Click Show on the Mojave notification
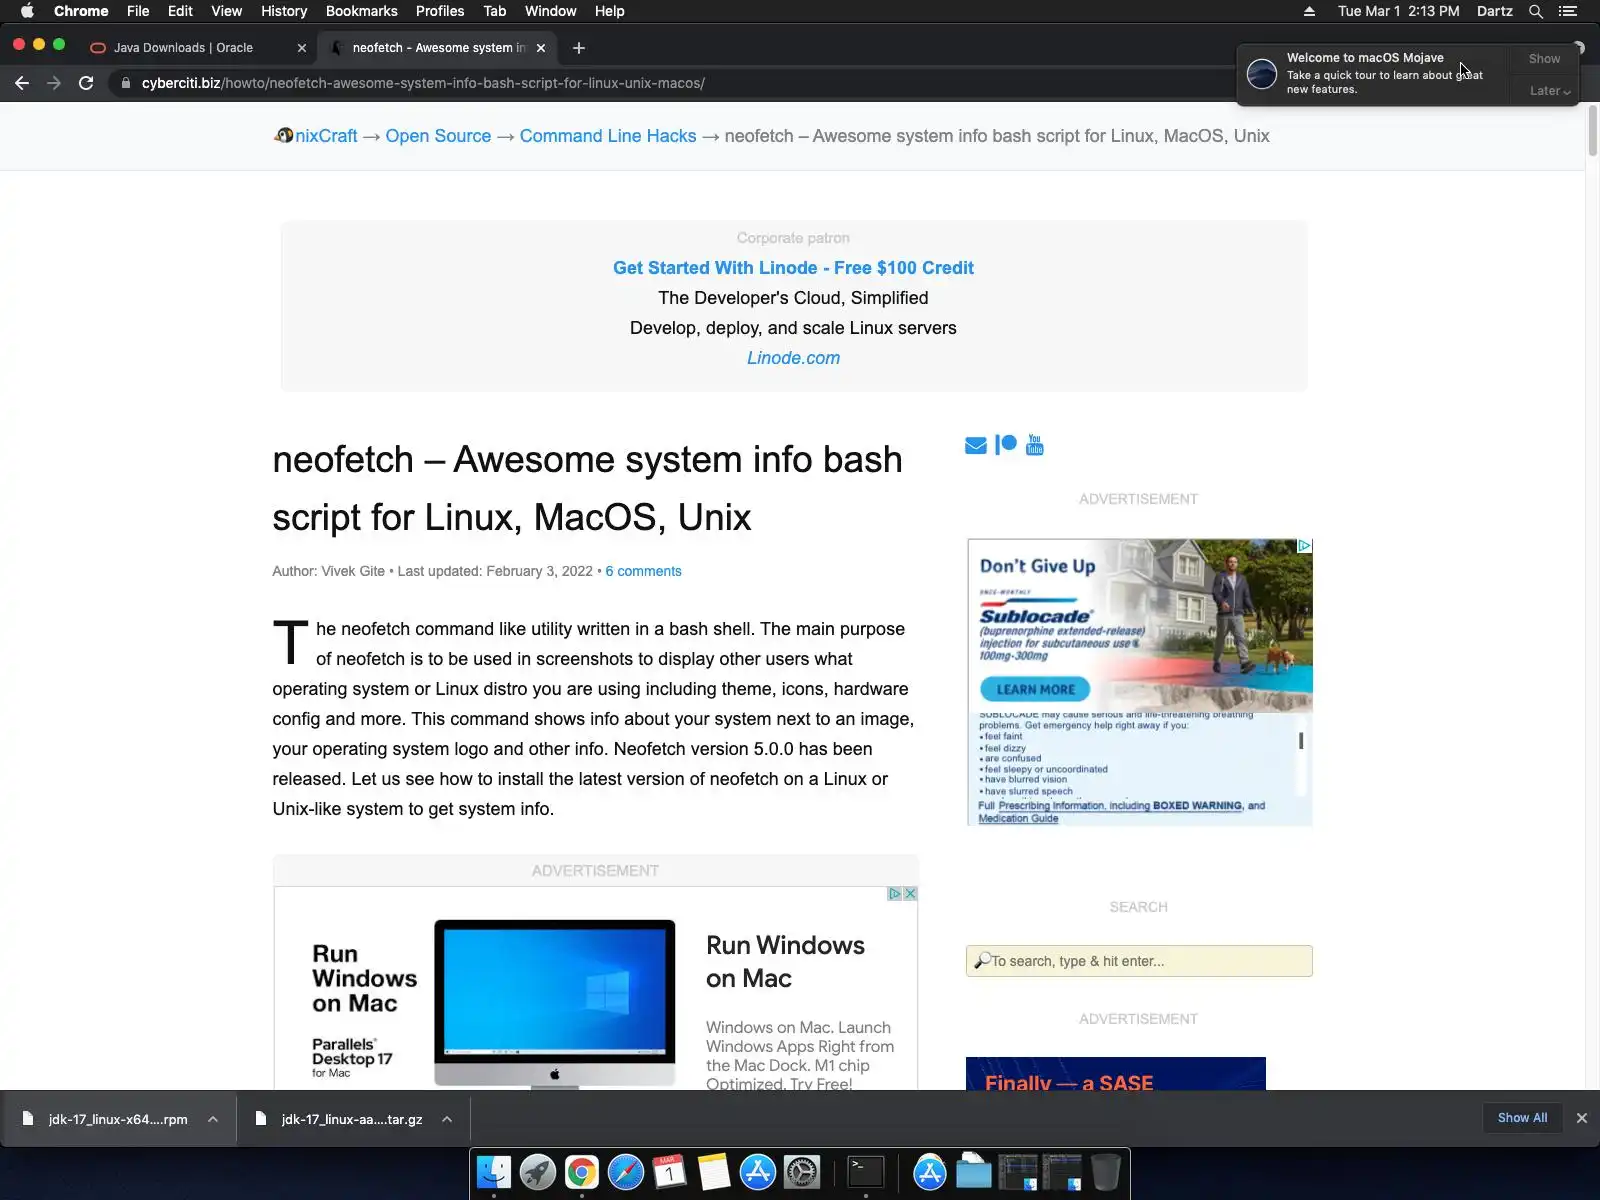 [1544, 59]
